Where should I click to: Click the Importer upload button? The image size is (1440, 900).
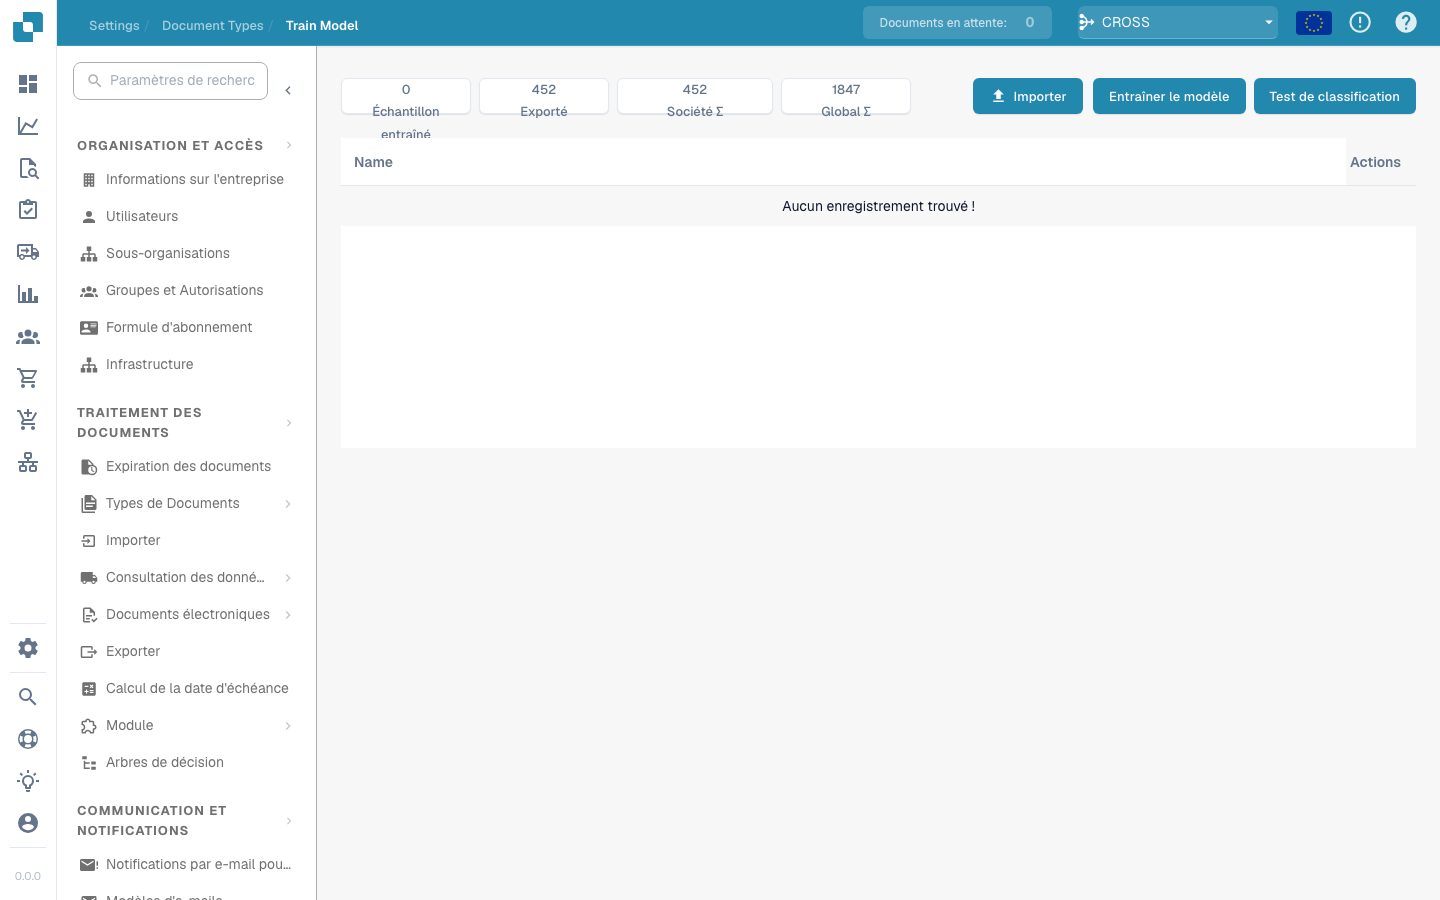click(x=1028, y=96)
